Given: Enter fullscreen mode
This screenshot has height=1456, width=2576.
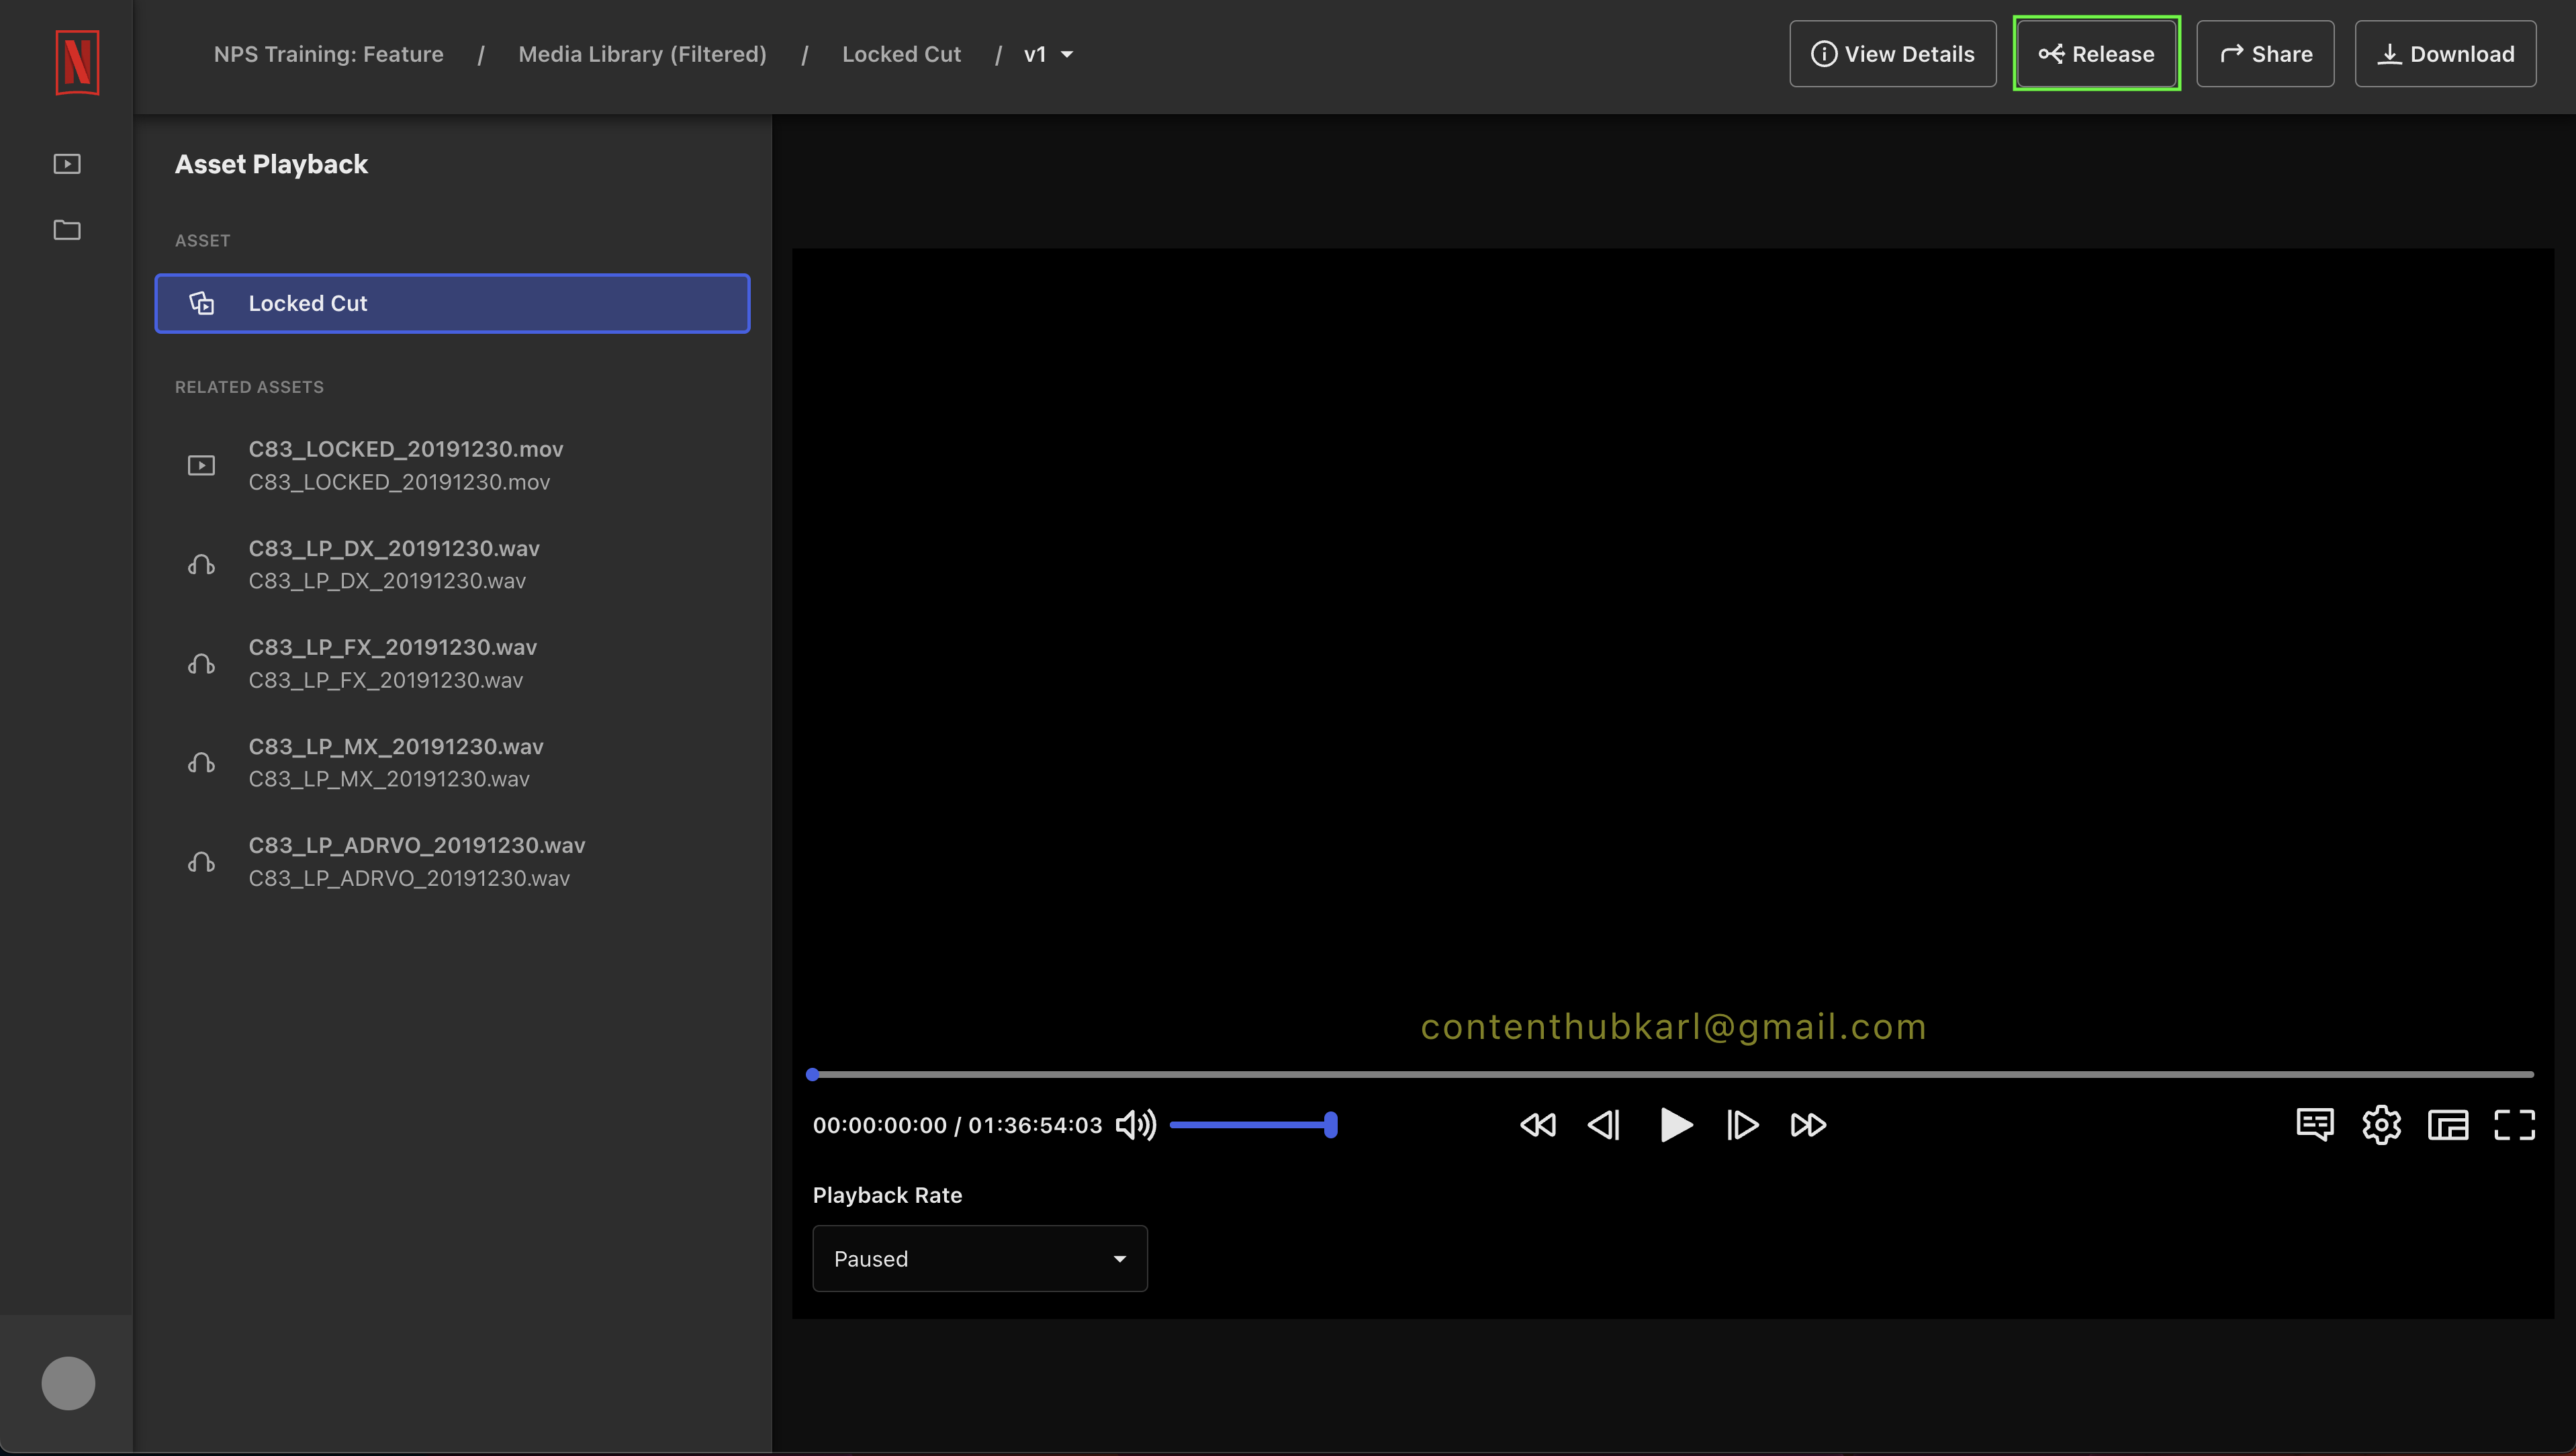Looking at the screenshot, I should point(2514,1125).
